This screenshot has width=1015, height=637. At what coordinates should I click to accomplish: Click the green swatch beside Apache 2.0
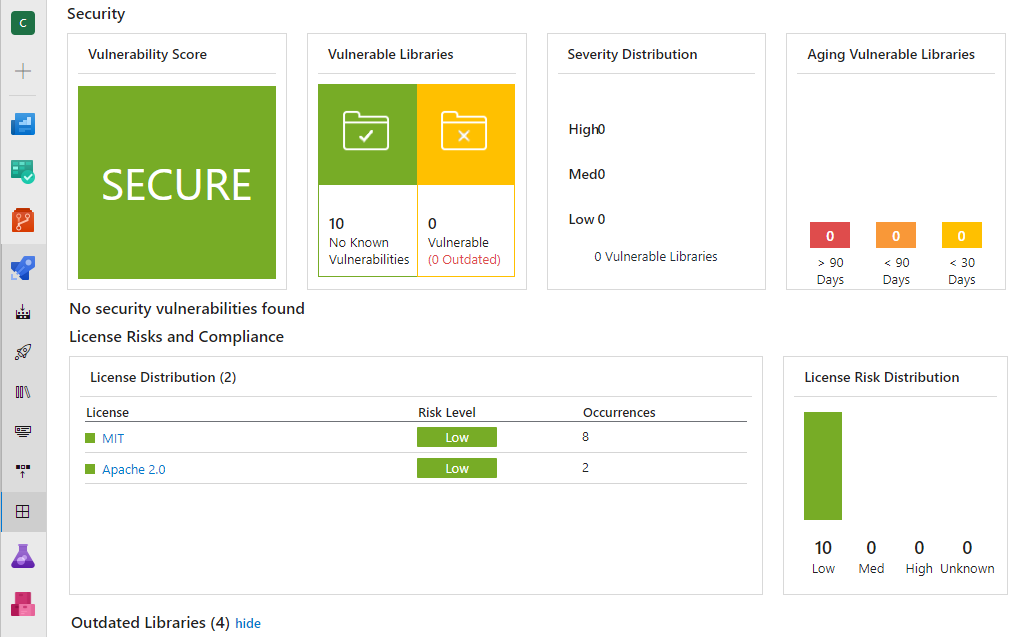click(89, 468)
